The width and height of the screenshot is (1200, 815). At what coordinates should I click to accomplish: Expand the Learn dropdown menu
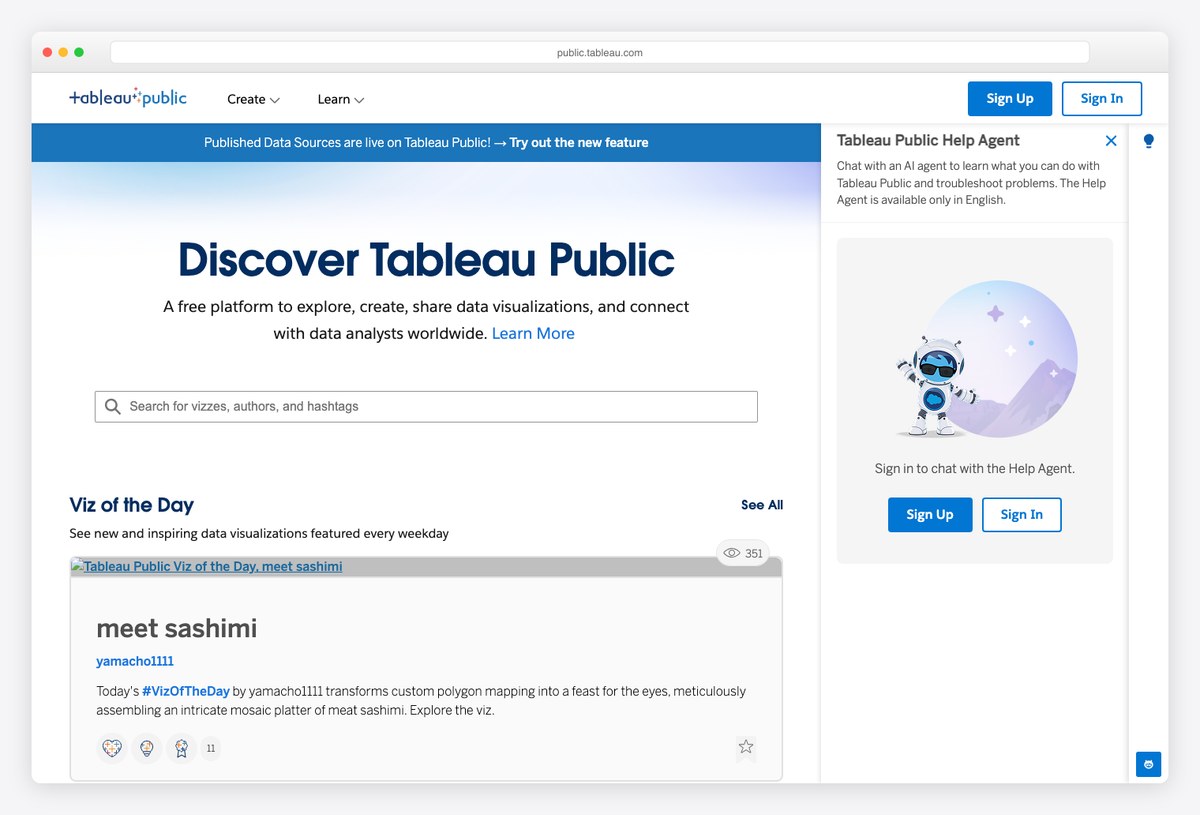(341, 99)
